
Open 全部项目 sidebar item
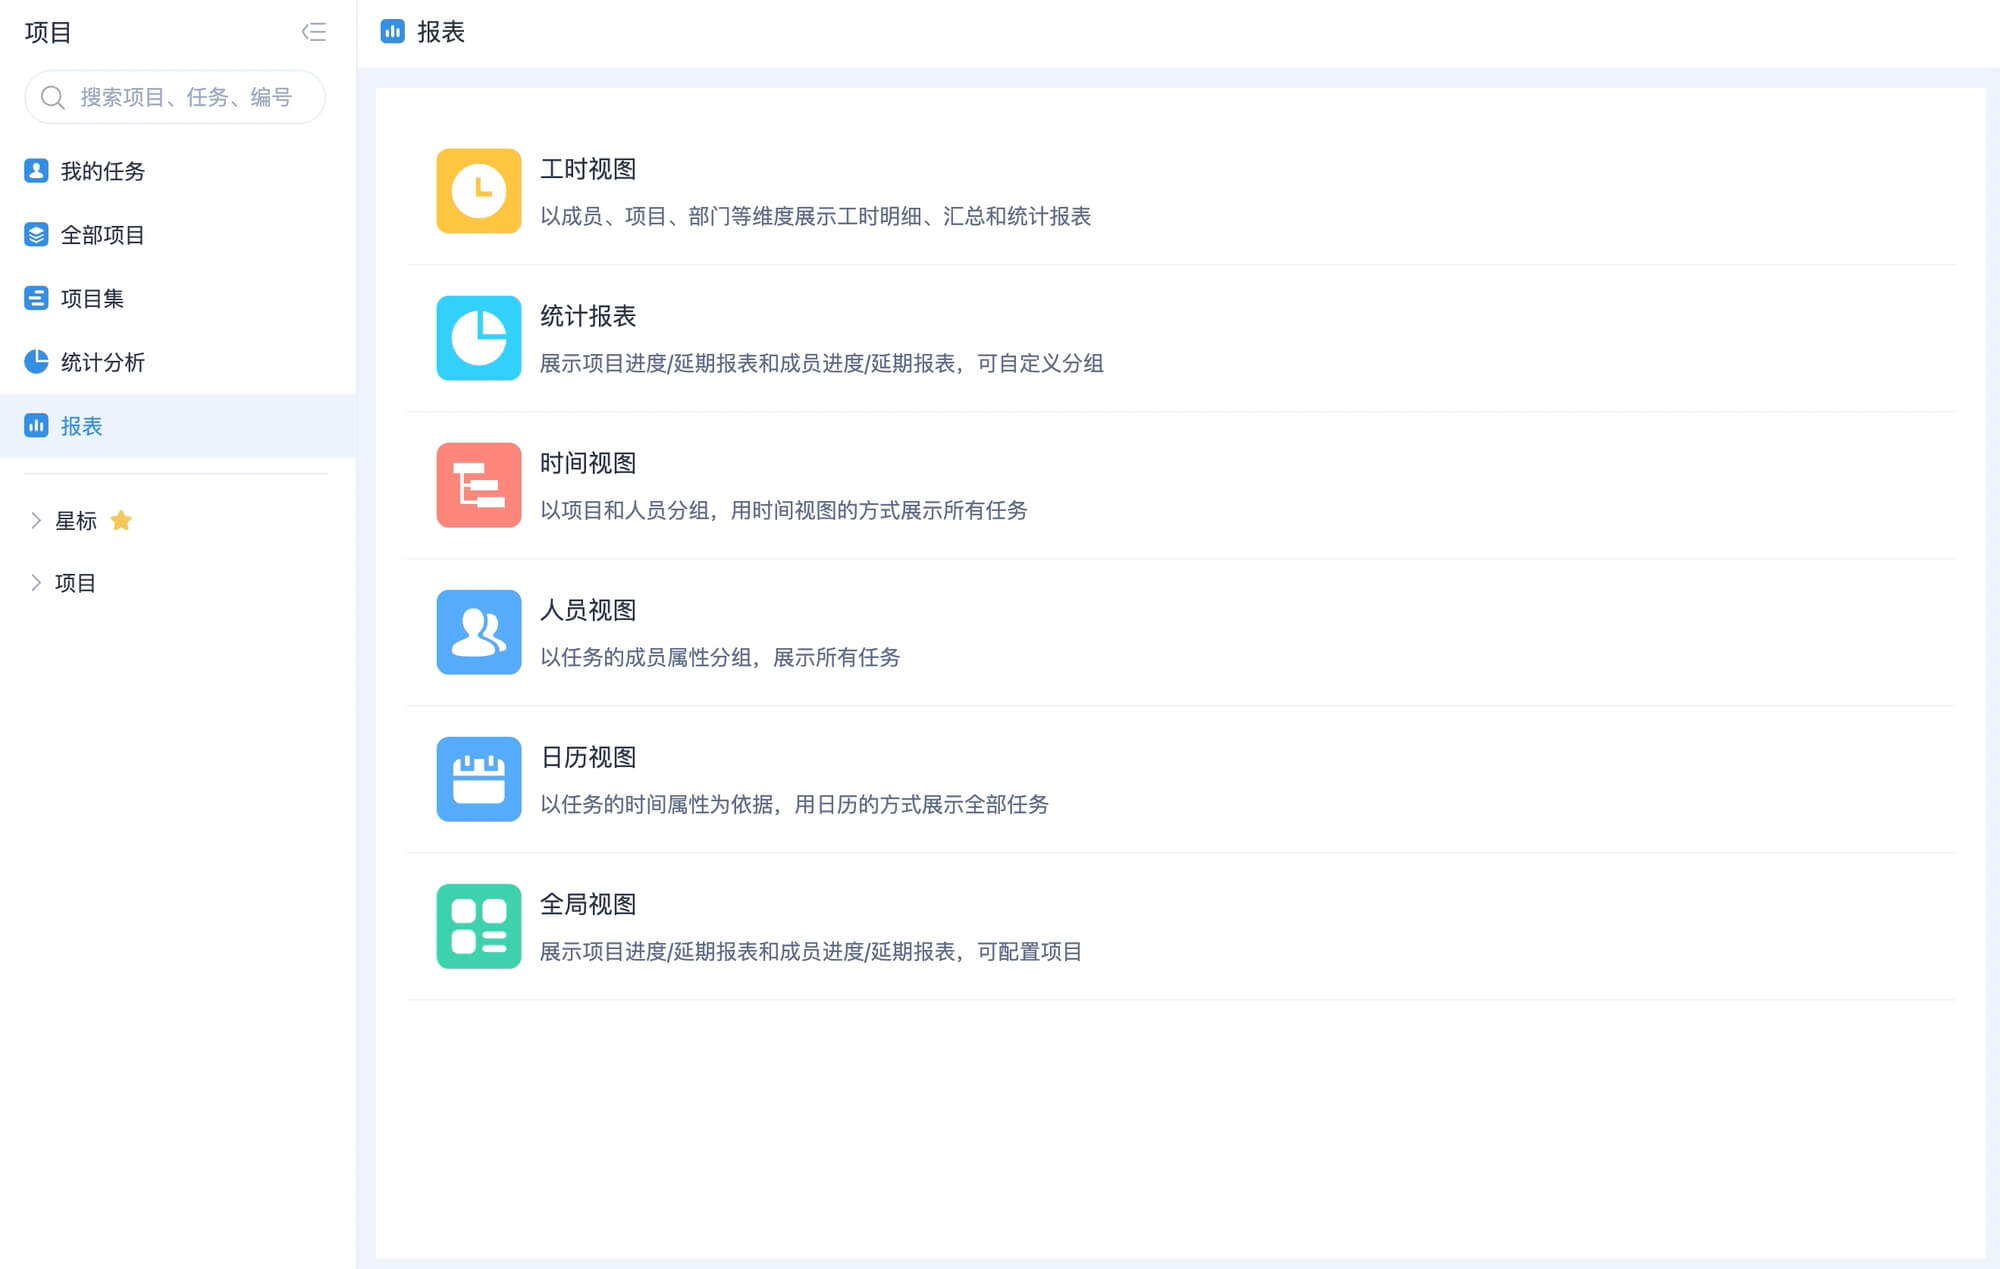[x=102, y=235]
